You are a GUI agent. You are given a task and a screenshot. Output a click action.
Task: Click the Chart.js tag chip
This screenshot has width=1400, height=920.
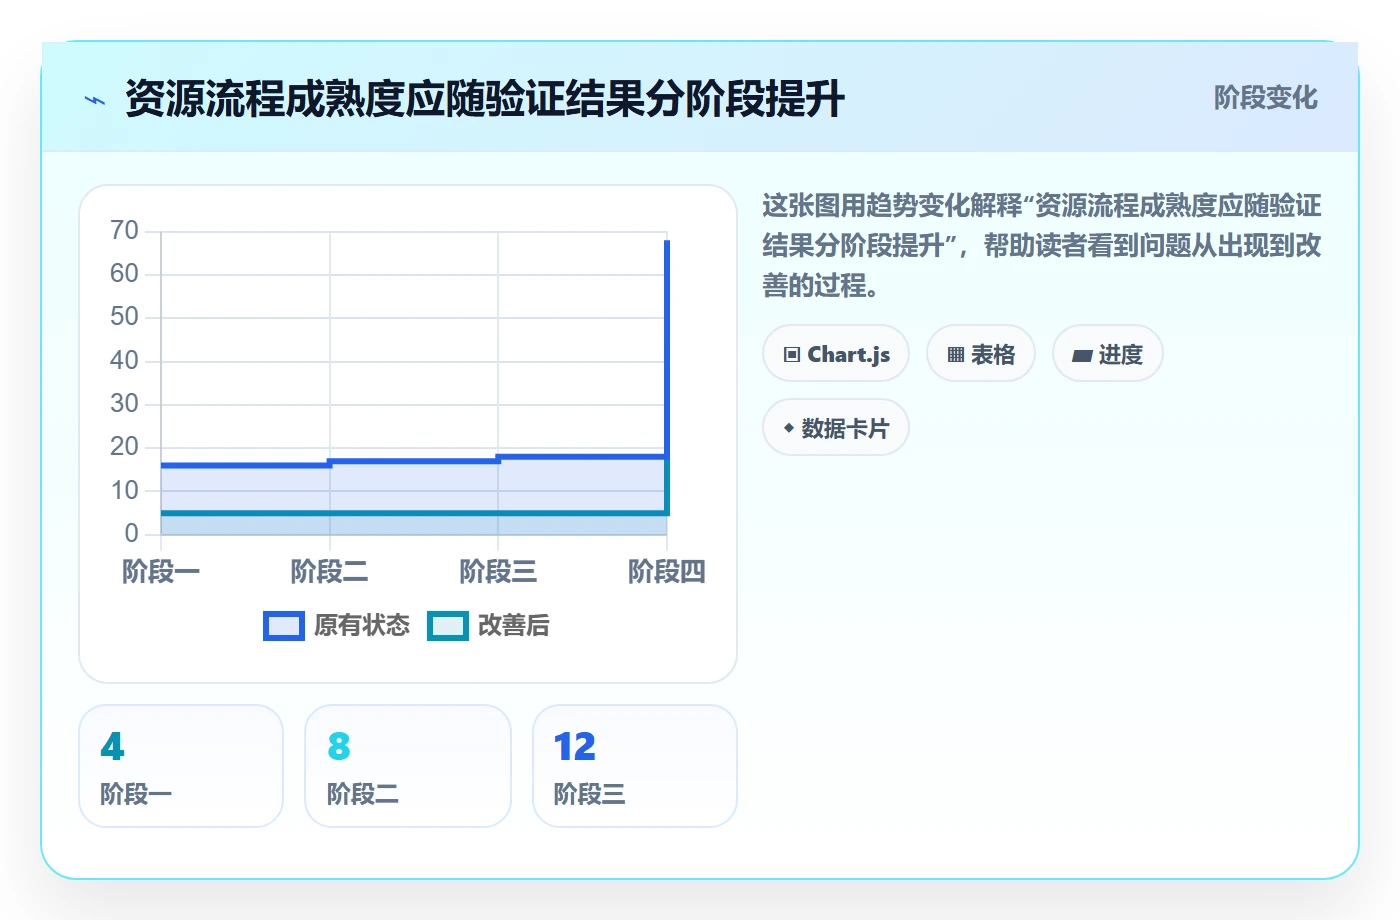tap(836, 354)
